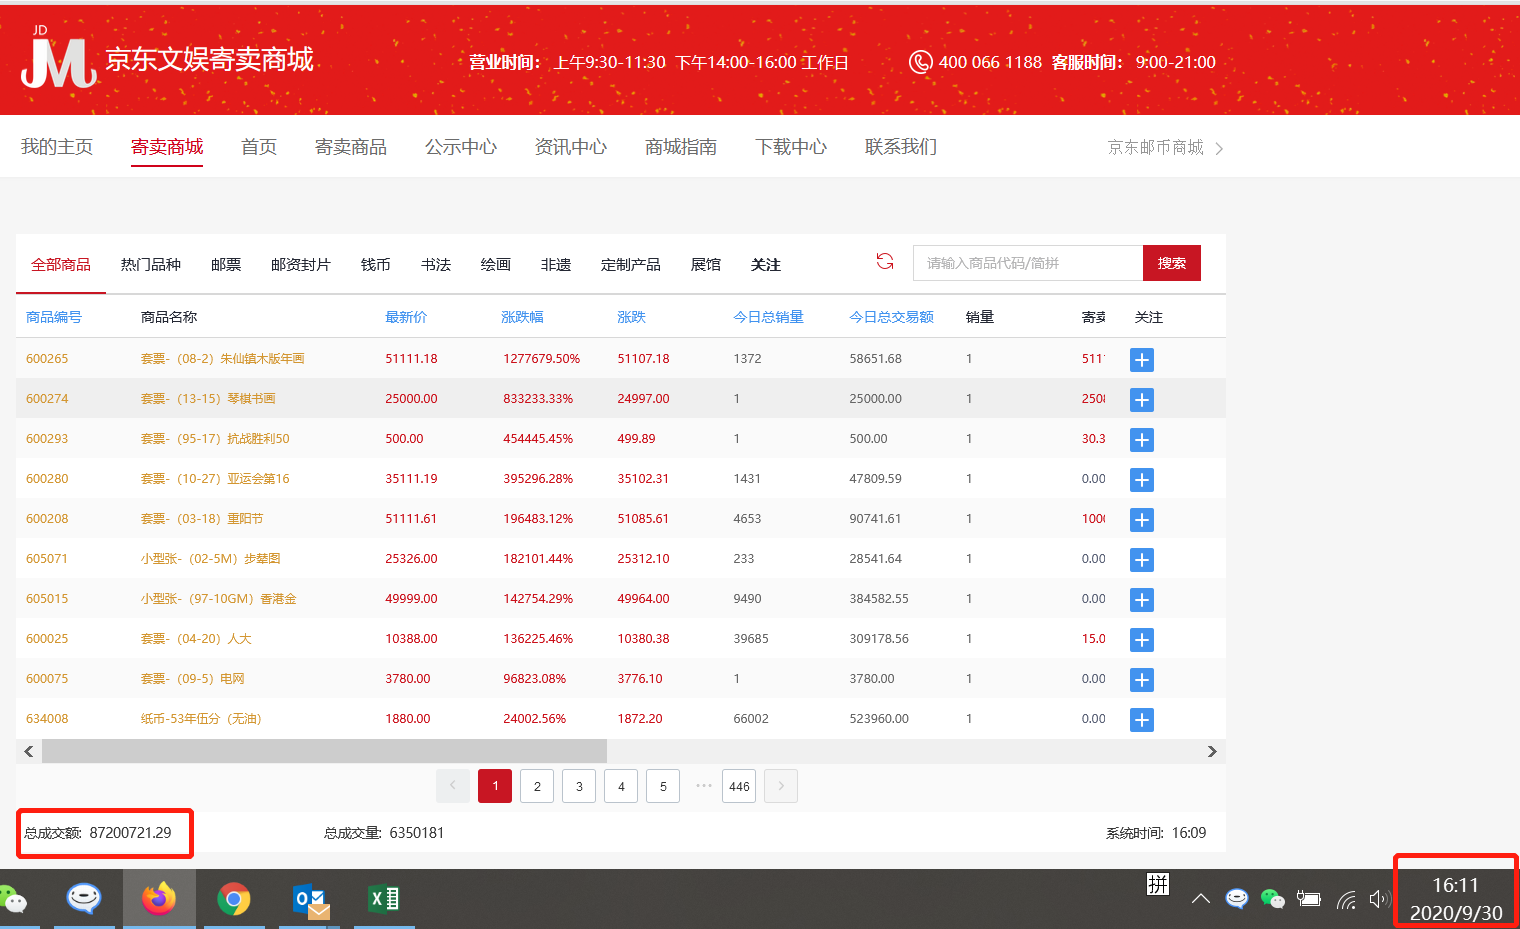
Task: Click the red 搜索 button
Action: pyautogui.click(x=1172, y=263)
